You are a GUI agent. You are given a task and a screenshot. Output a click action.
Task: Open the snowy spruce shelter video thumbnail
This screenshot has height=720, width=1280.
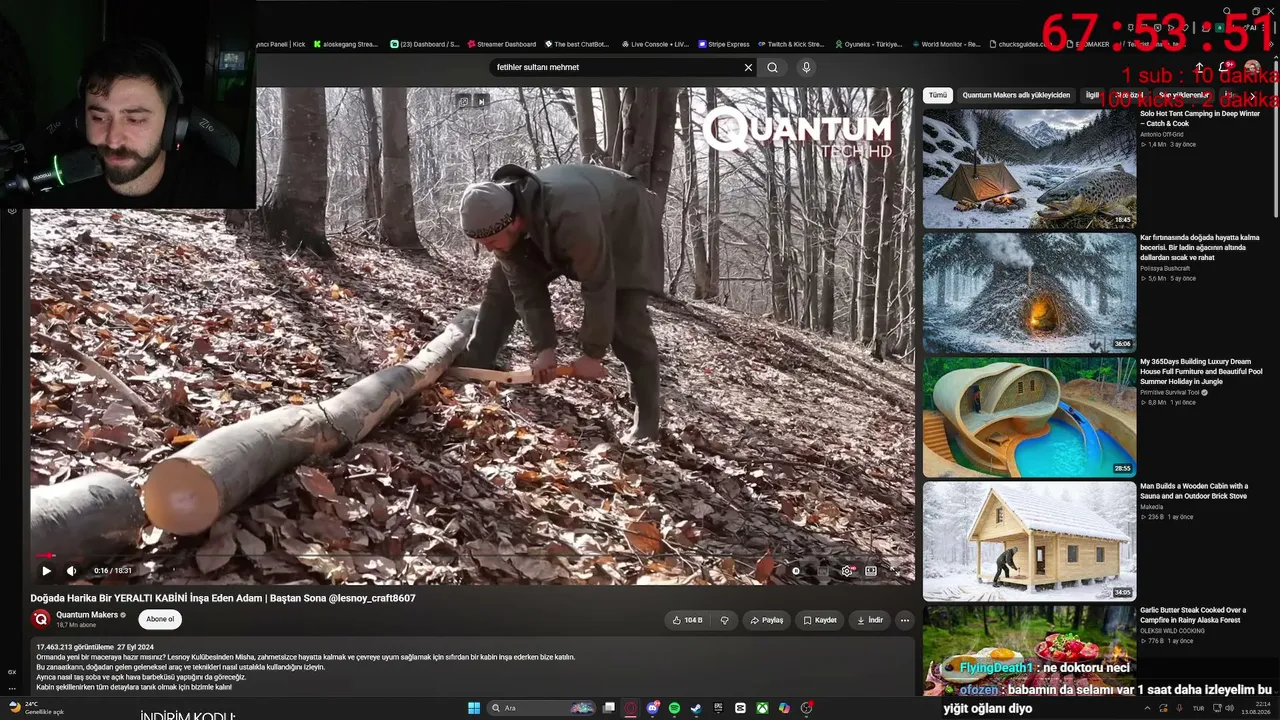pyautogui.click(x=1029, y=292)
